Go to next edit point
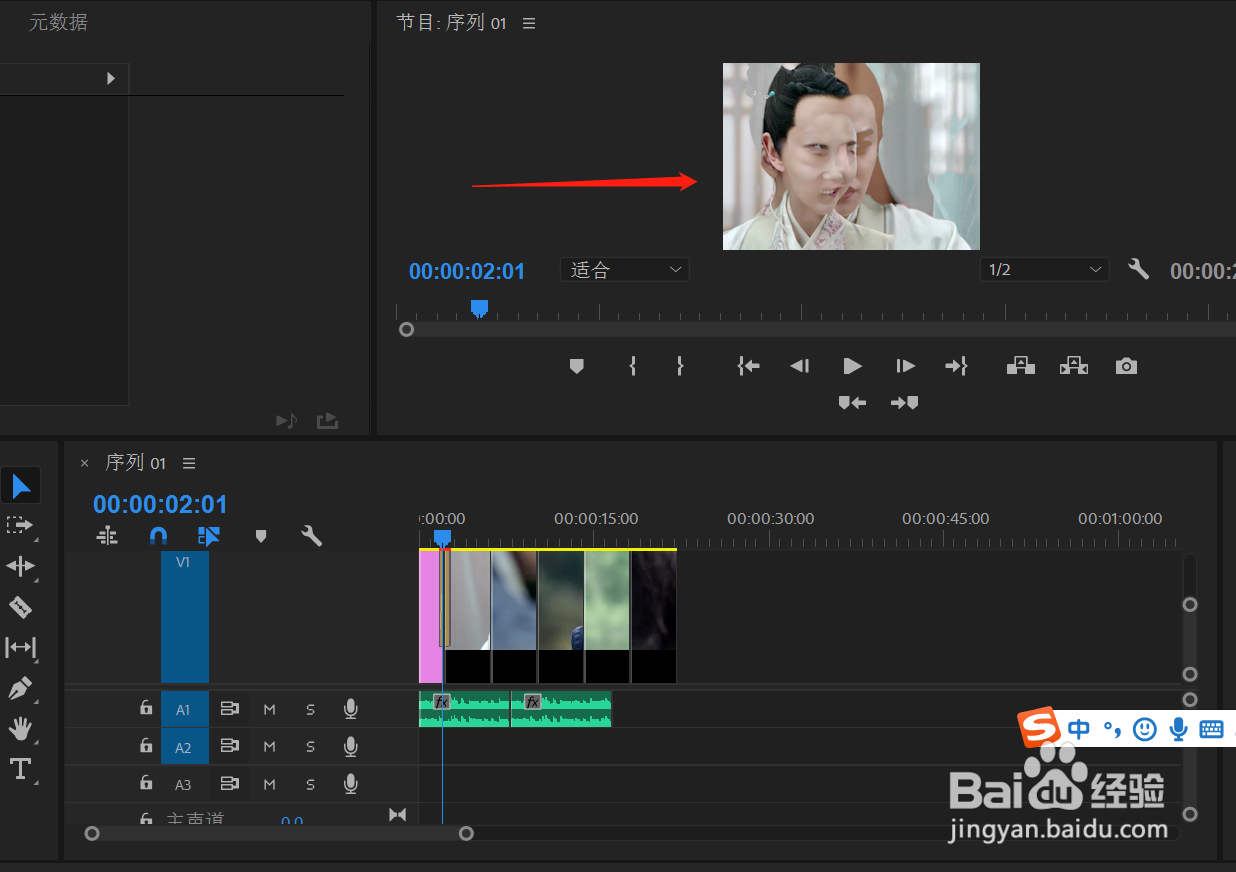Viewport: 1236px width, 872px height. coord(905,403)
